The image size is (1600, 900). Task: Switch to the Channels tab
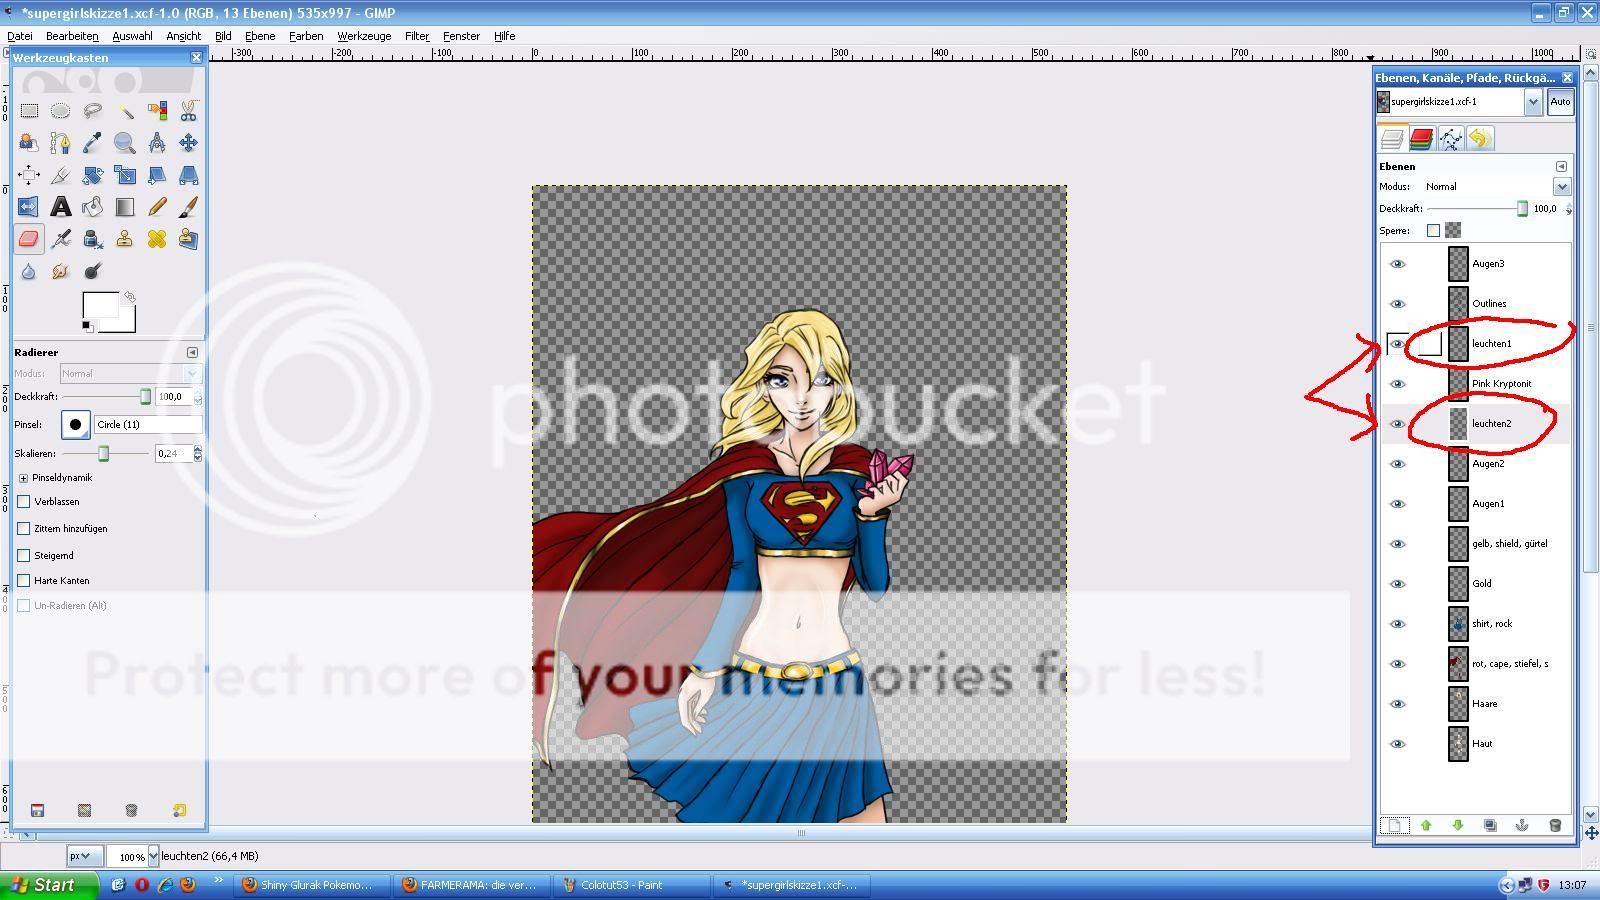(1421, 139)
